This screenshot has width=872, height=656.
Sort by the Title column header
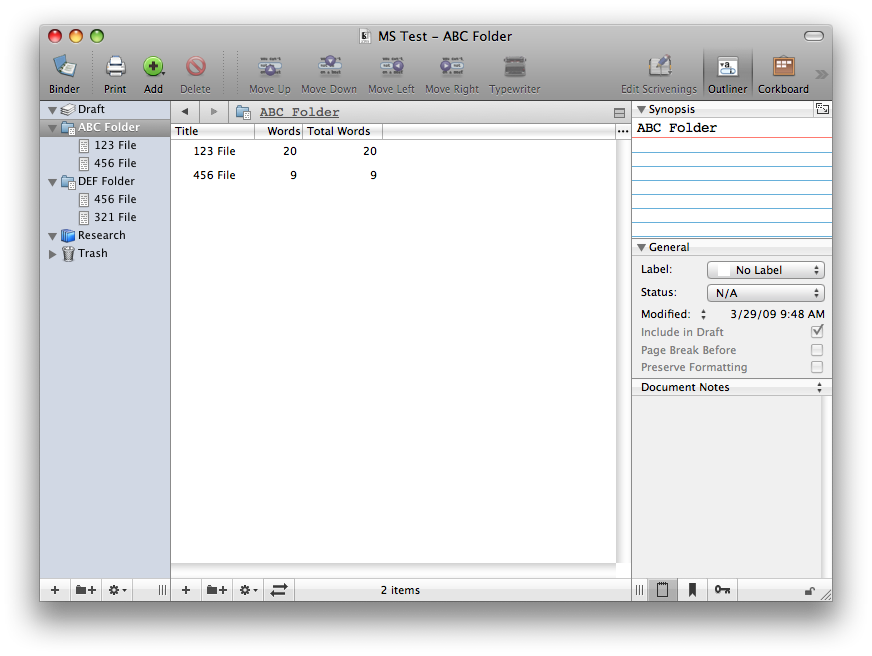(212, 131)
